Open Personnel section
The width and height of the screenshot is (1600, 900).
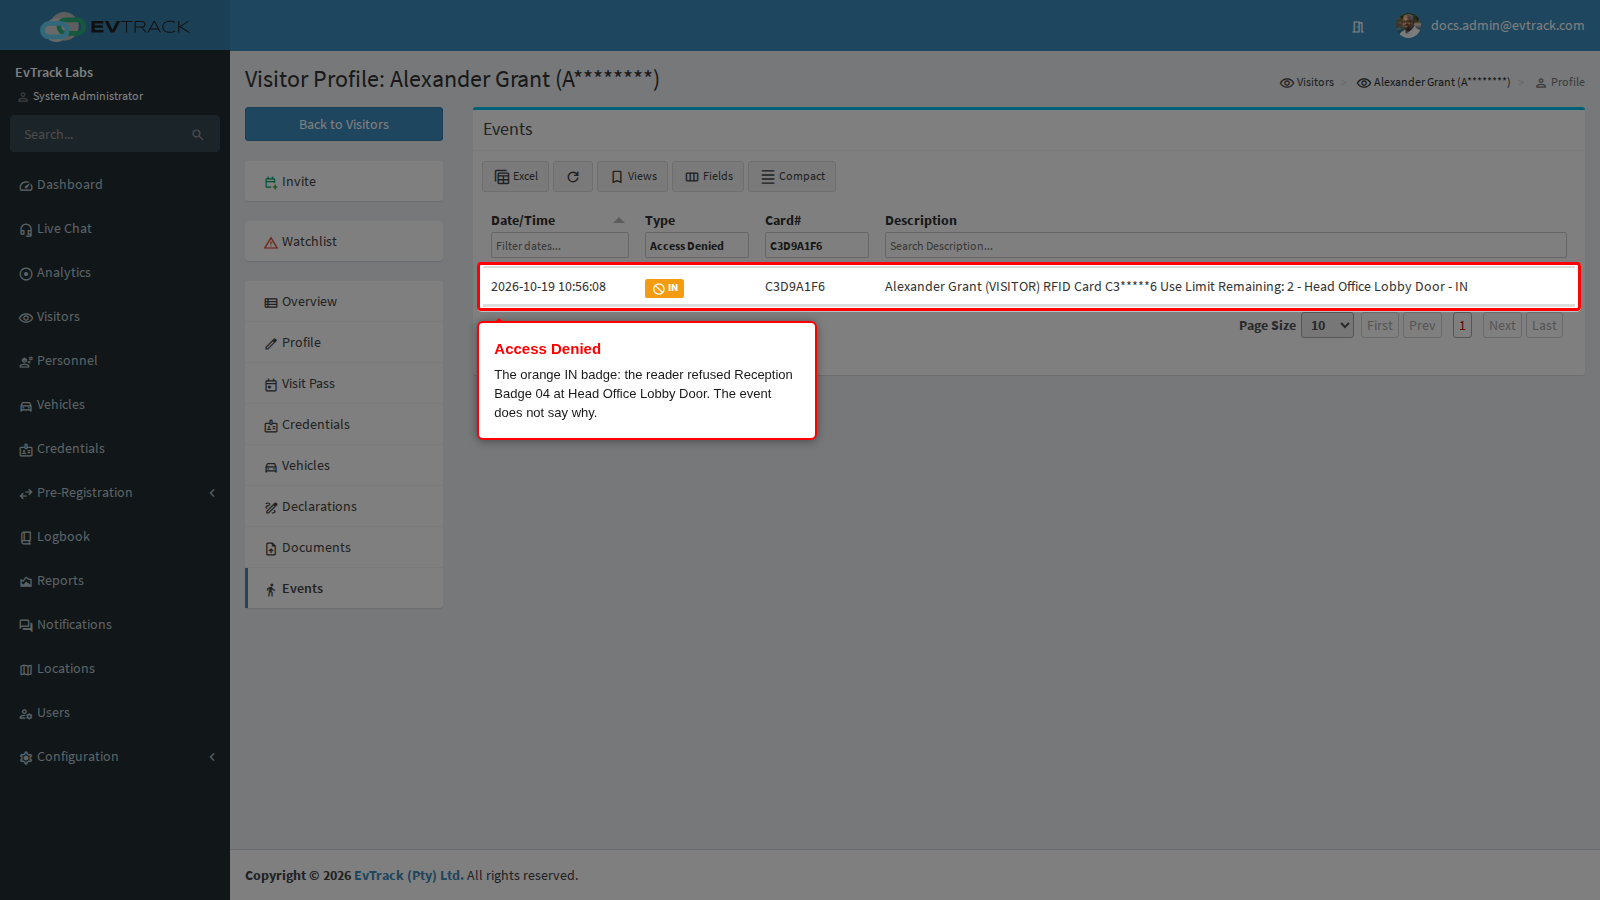(x=115, y=361)
